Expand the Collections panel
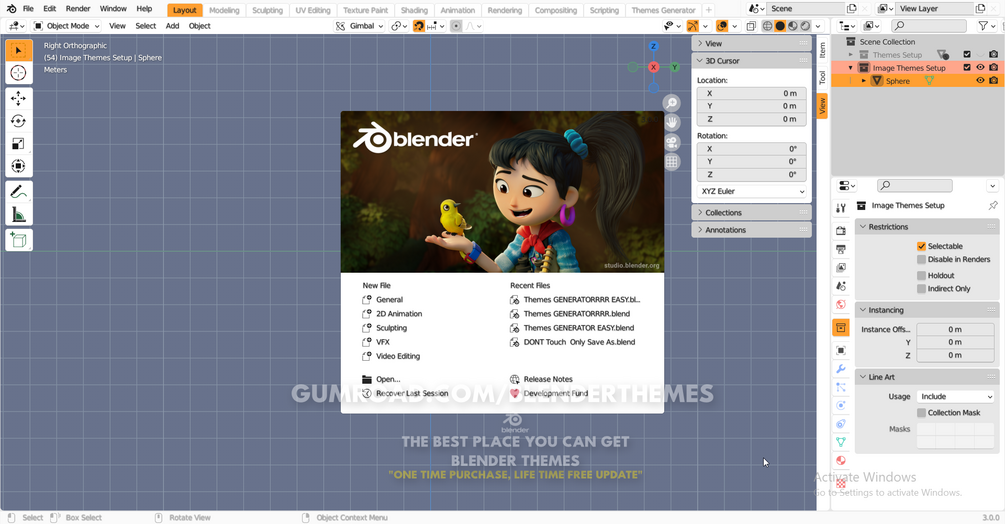The width and height of the screenshot is (1005, 524). point(751,213)
